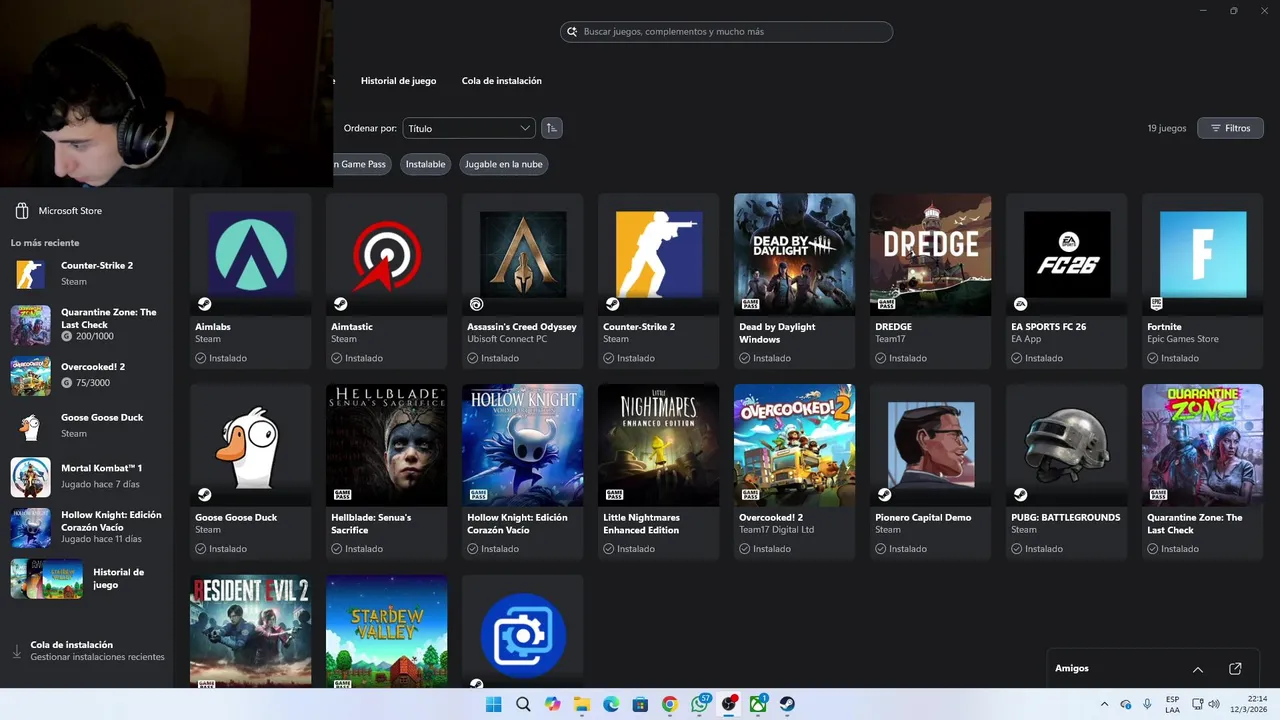Click Quarantine Zone: The Last Check grid title
This screenshot has height=720, width=1280.
[1195, 524]
